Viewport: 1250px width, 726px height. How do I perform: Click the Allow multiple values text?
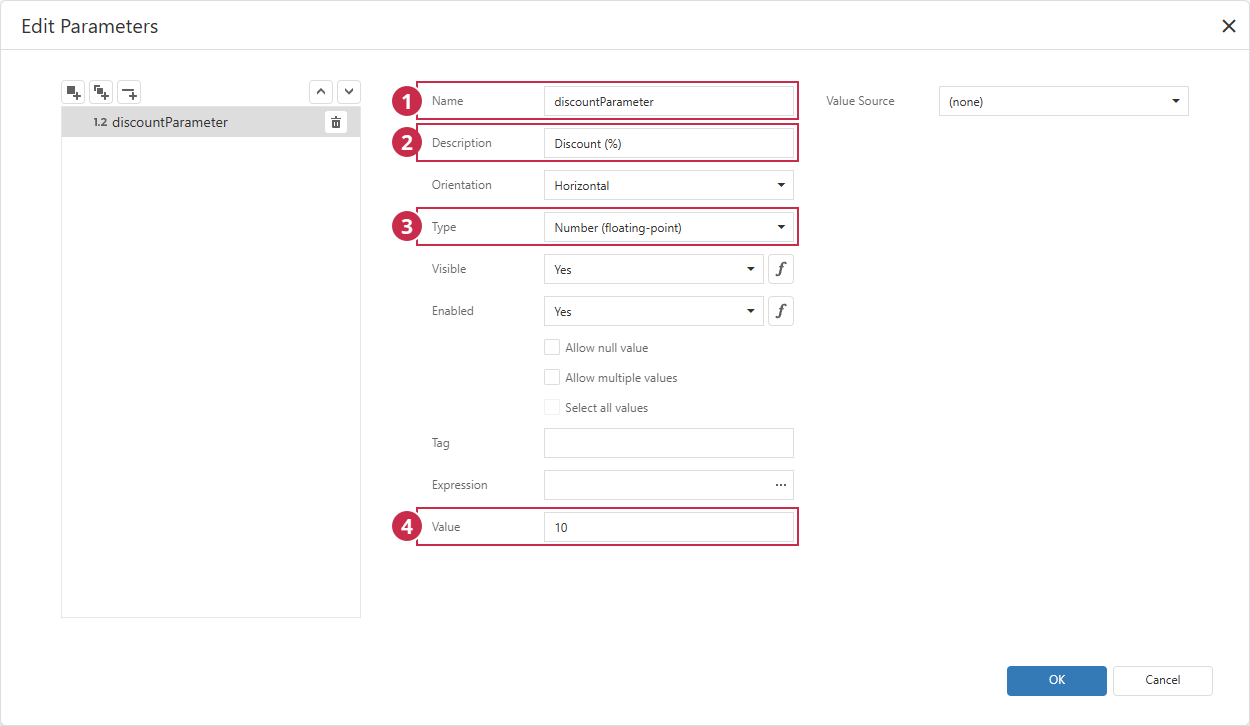[x=621, y=378]
